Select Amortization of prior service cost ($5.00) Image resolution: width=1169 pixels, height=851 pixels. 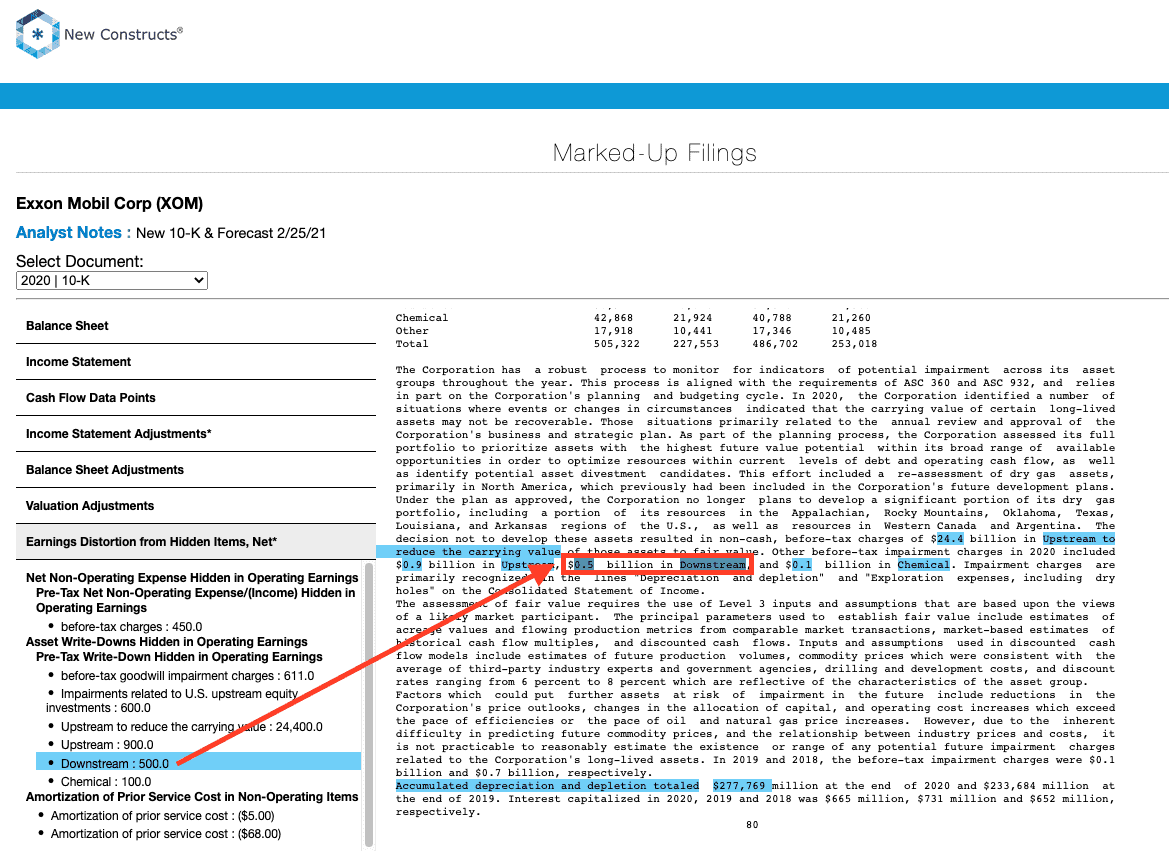point(163,816)
